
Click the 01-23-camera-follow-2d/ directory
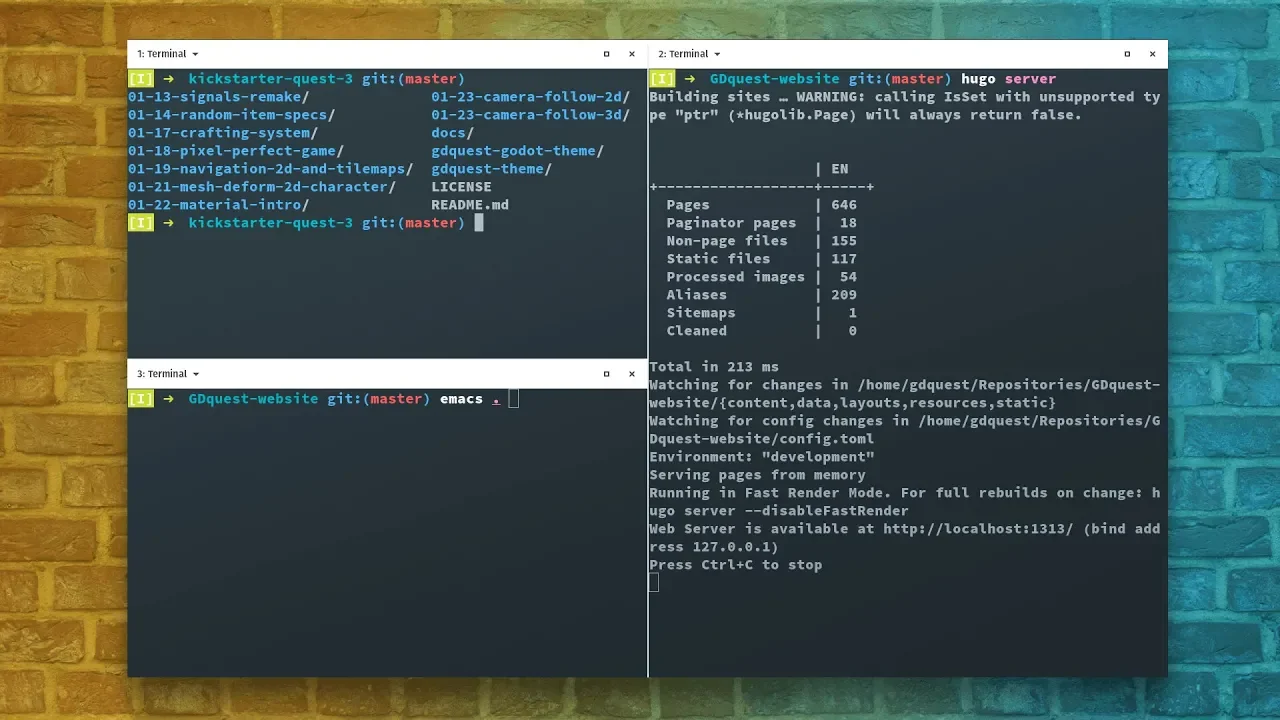[x=530, y=97]
